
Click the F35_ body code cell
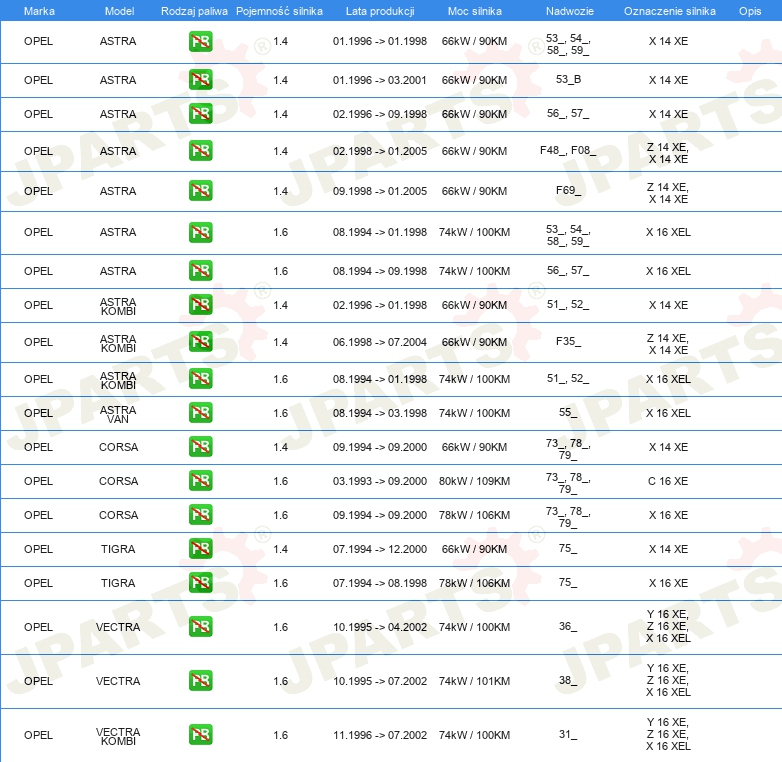[568, 341]
